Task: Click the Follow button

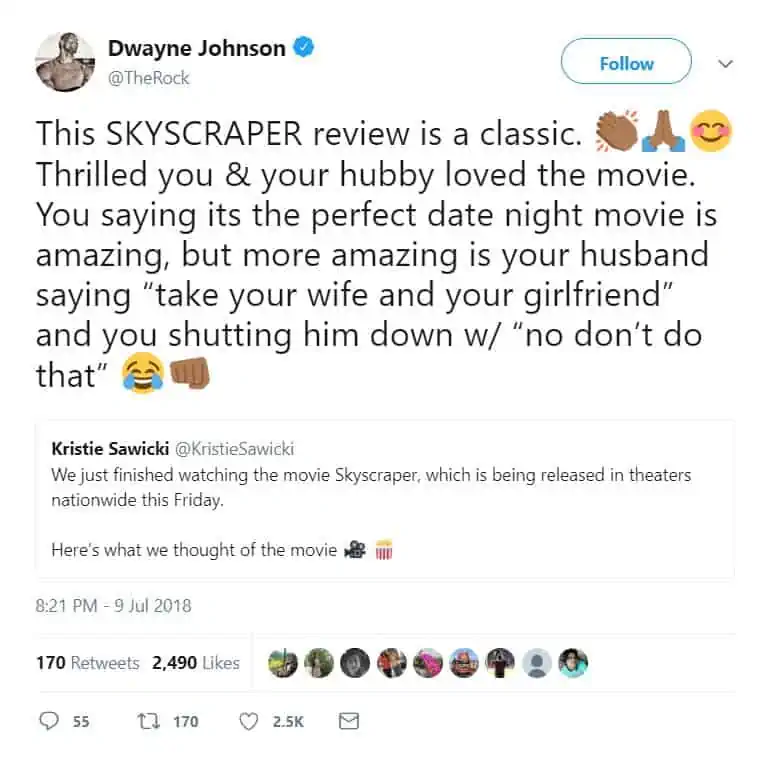Action: [626, 63]
